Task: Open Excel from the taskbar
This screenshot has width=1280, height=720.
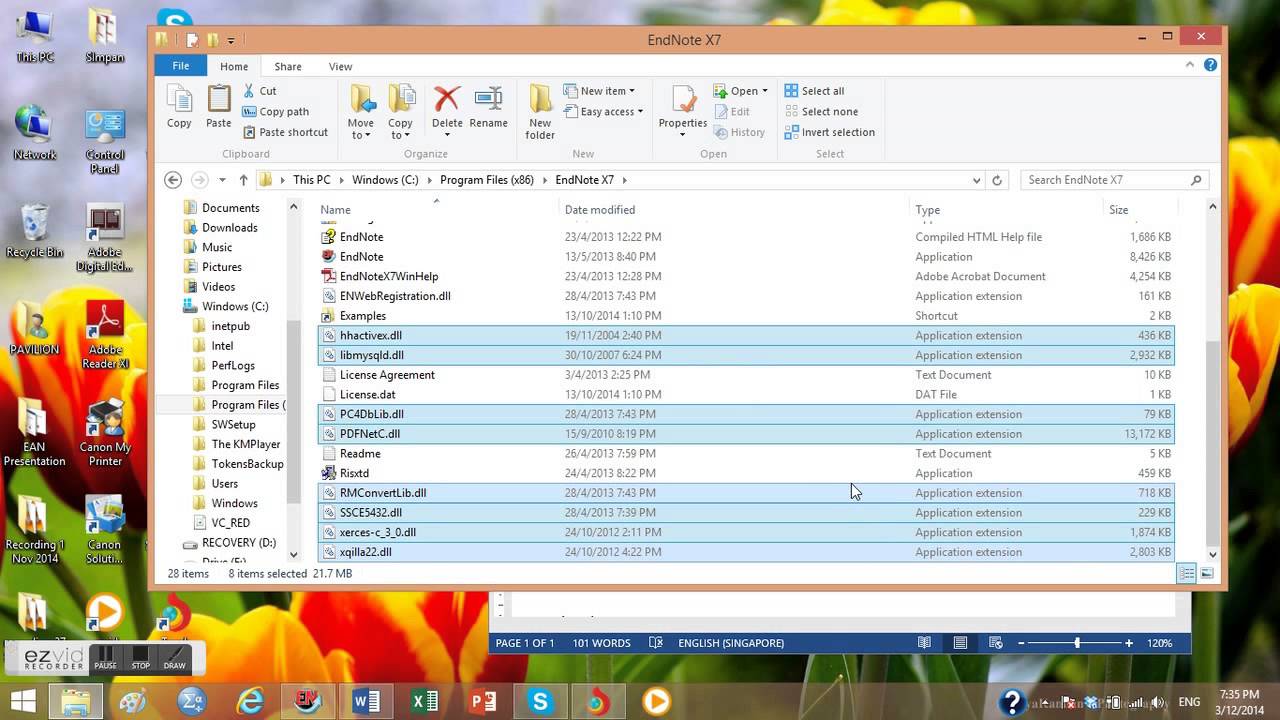Action: tap(425, 701)
